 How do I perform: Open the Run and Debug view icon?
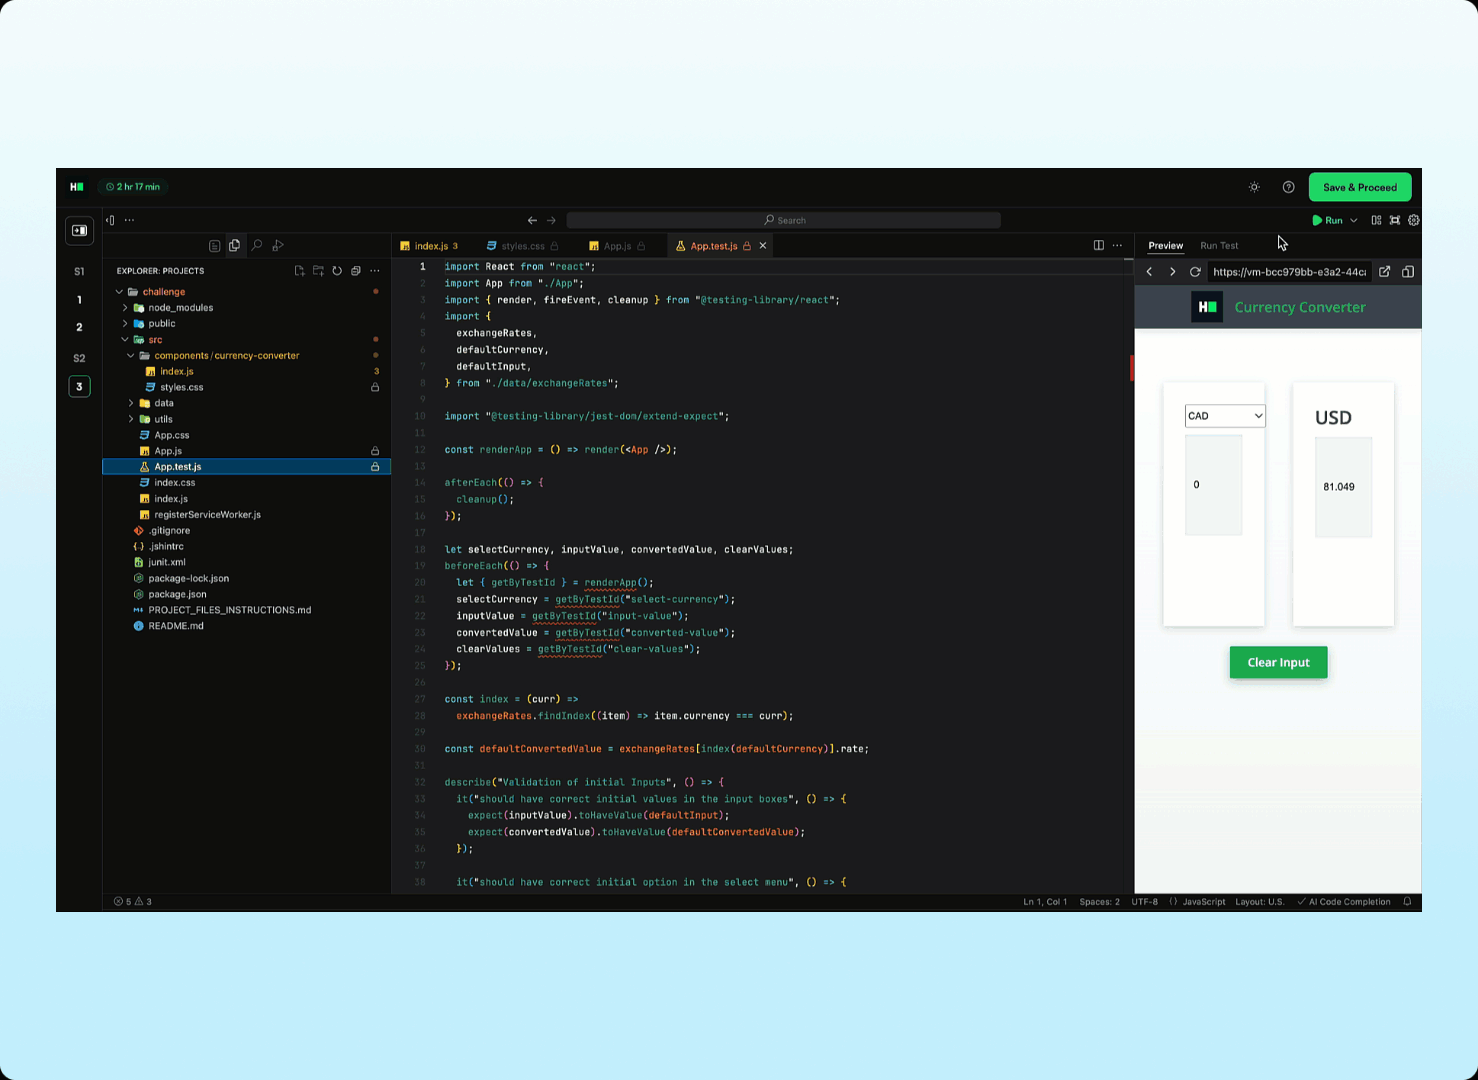[278, 245]
